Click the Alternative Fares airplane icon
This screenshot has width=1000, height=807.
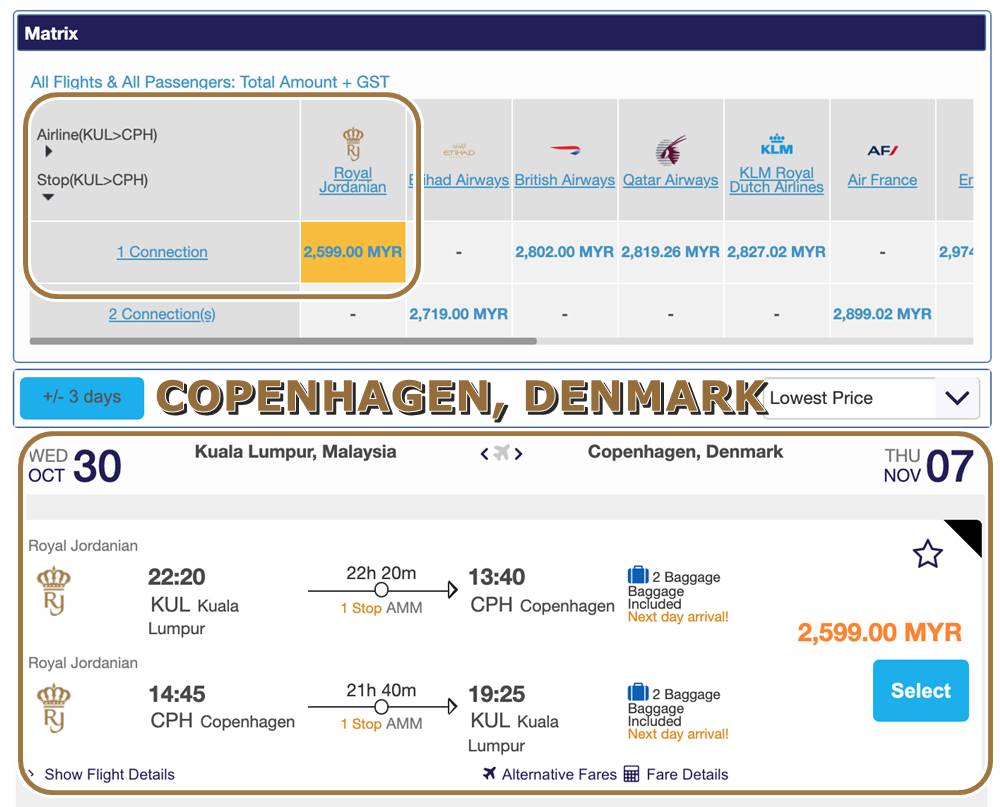489,774
